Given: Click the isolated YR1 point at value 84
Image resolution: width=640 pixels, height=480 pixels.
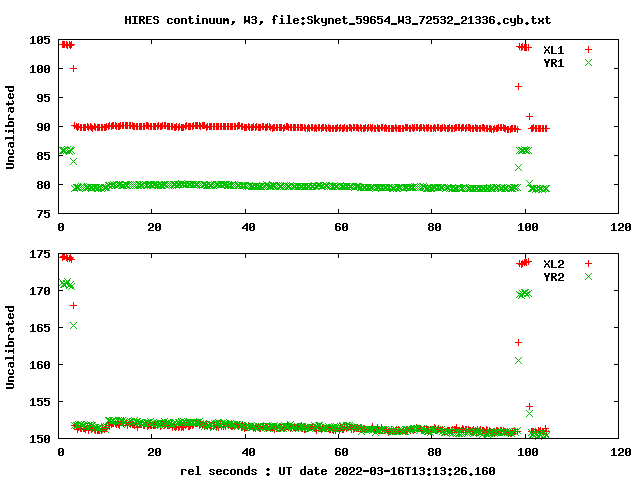Looking at the screenshot, I should click(73, 162).
